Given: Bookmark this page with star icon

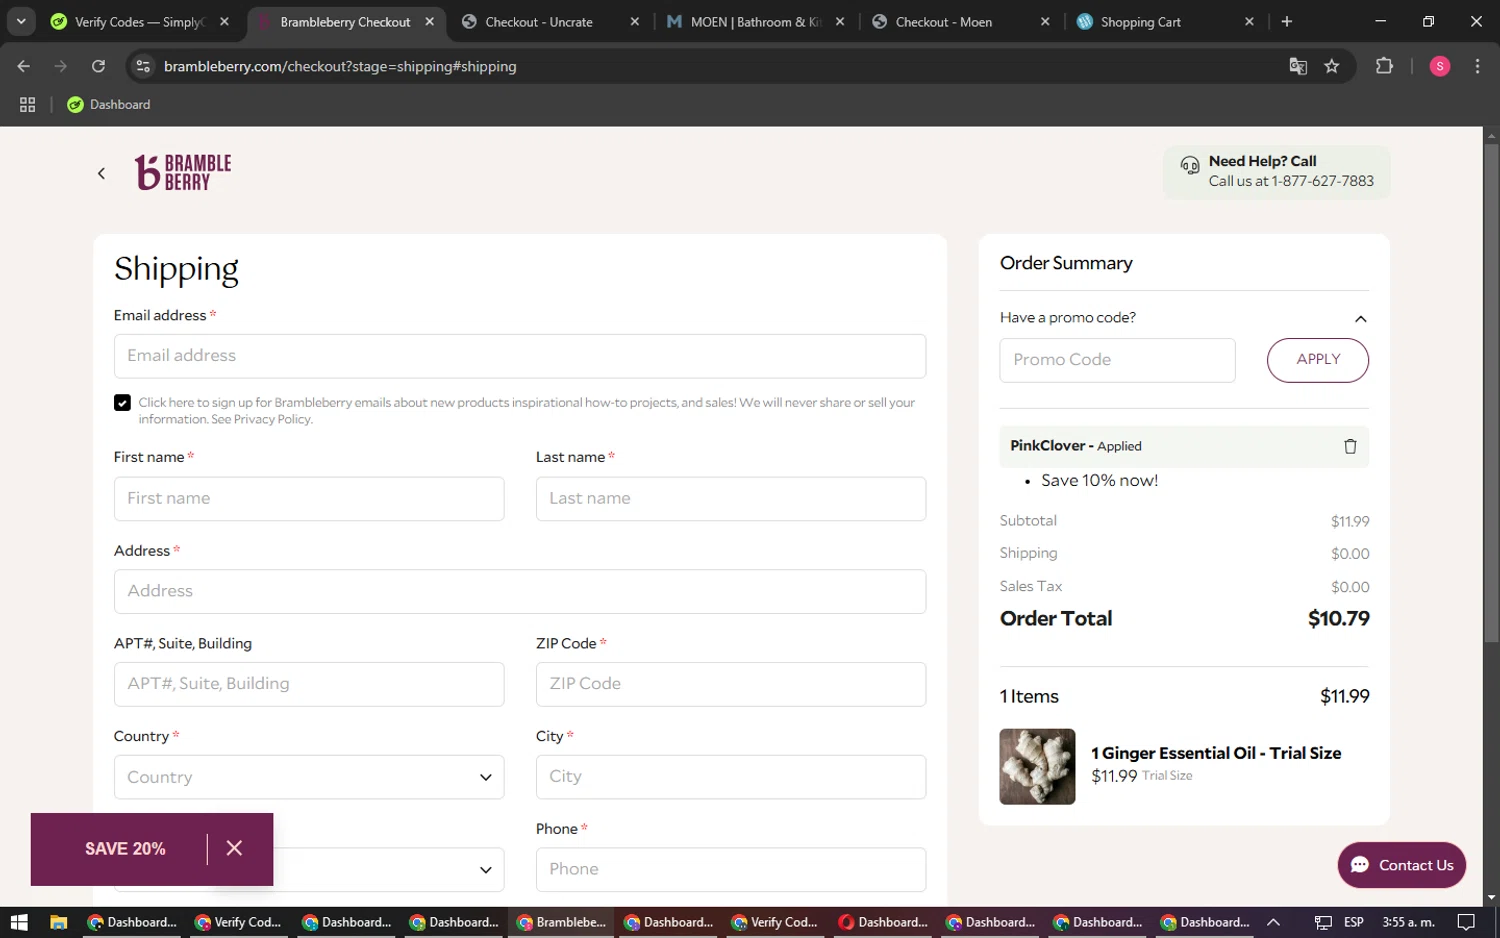Looking at the screenshot, I should point(1331,66).
